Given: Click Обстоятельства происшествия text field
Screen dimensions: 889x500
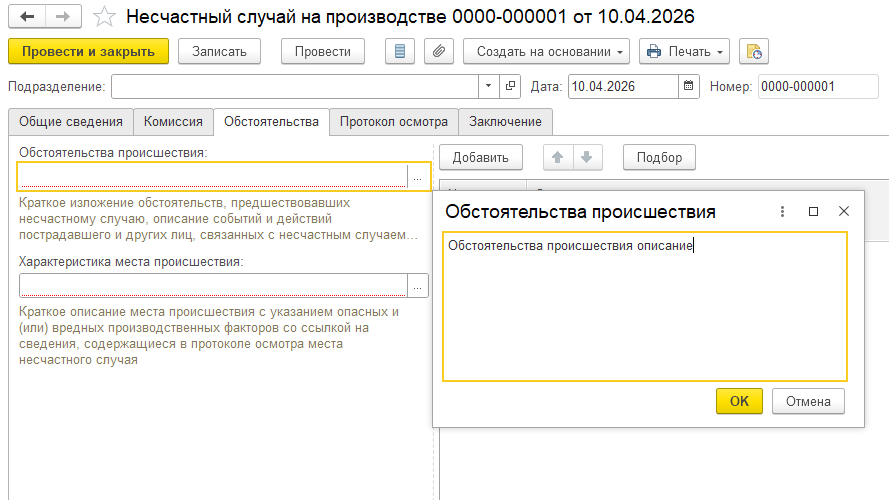Looking at the screenshot, I should 213,176.
